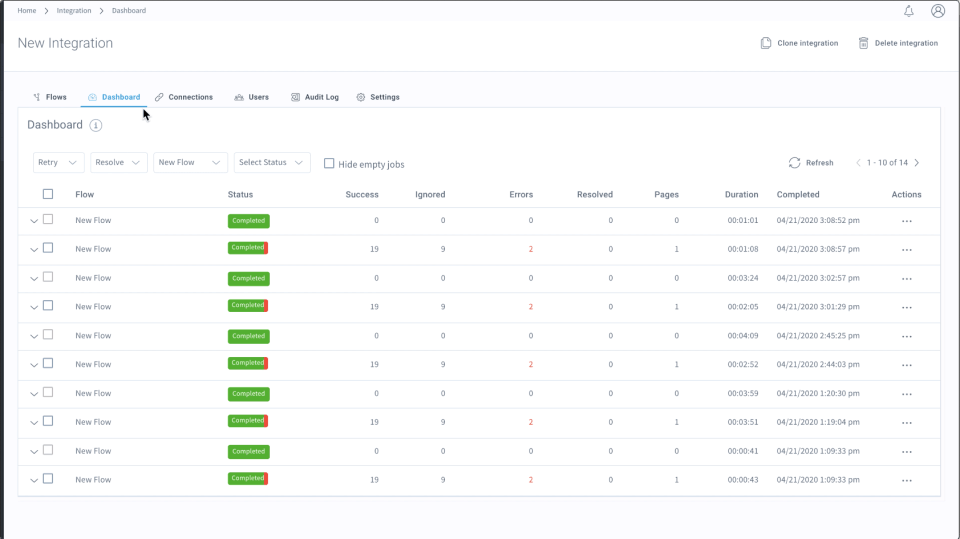This screenshot has width=960, height=539.
Task: Click the notifications bell icon
Action: pos(908,11)
